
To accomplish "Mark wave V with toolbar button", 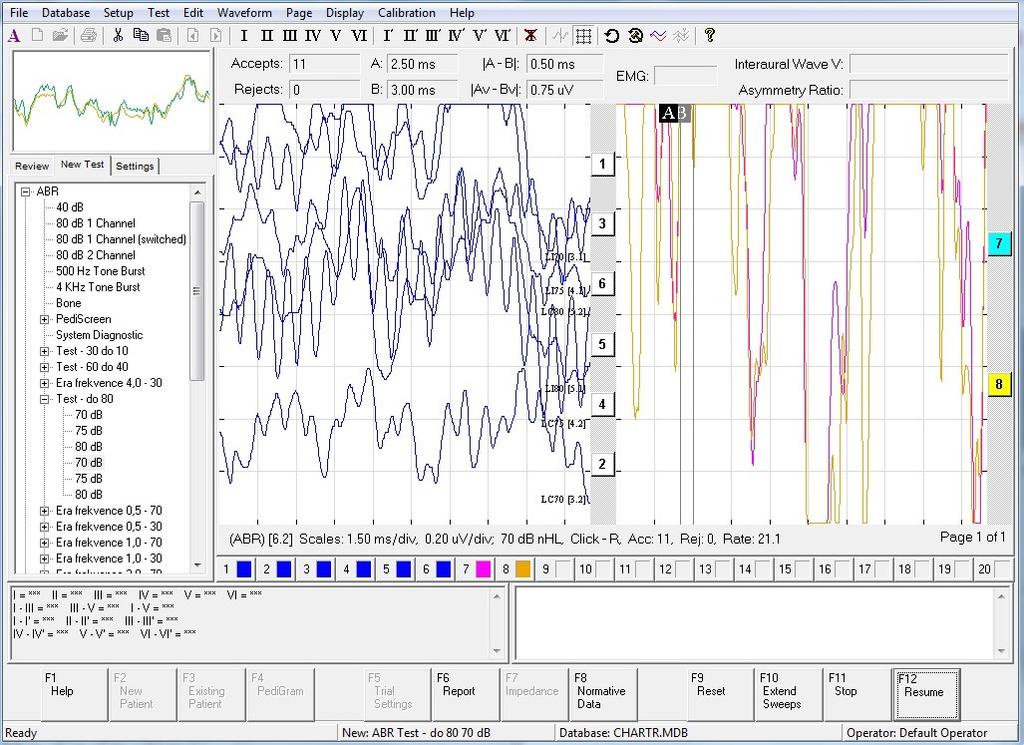I will click(x=336, y=35).
